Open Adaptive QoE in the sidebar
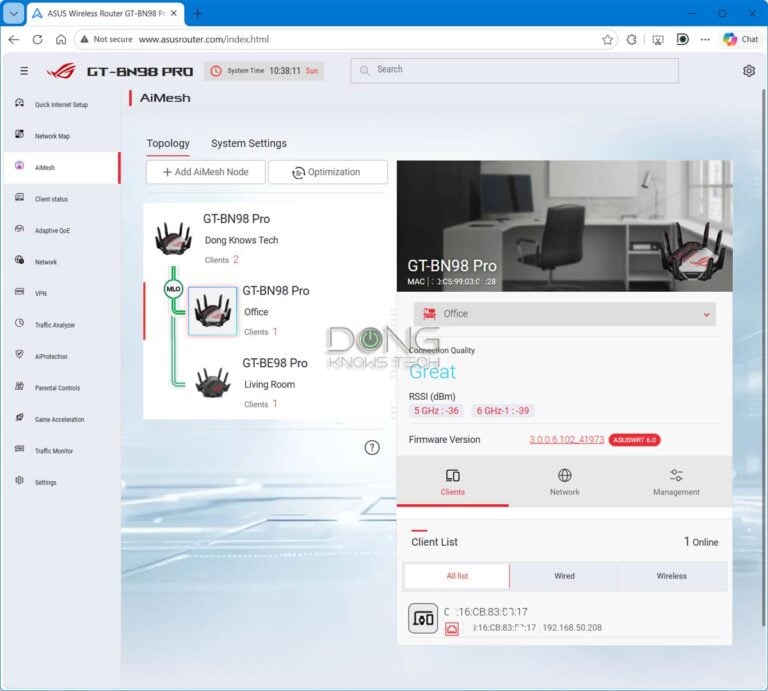 (x=61, y=230)
